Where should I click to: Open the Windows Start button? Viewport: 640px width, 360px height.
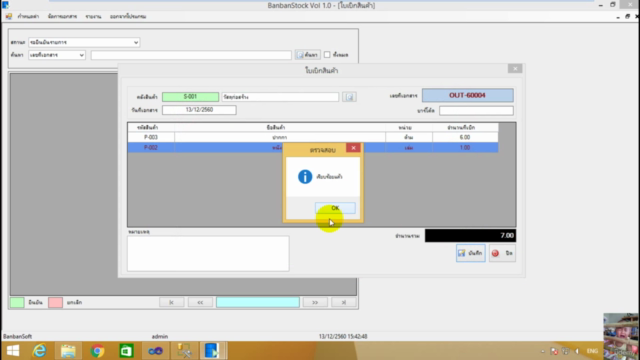coord(13,351)
